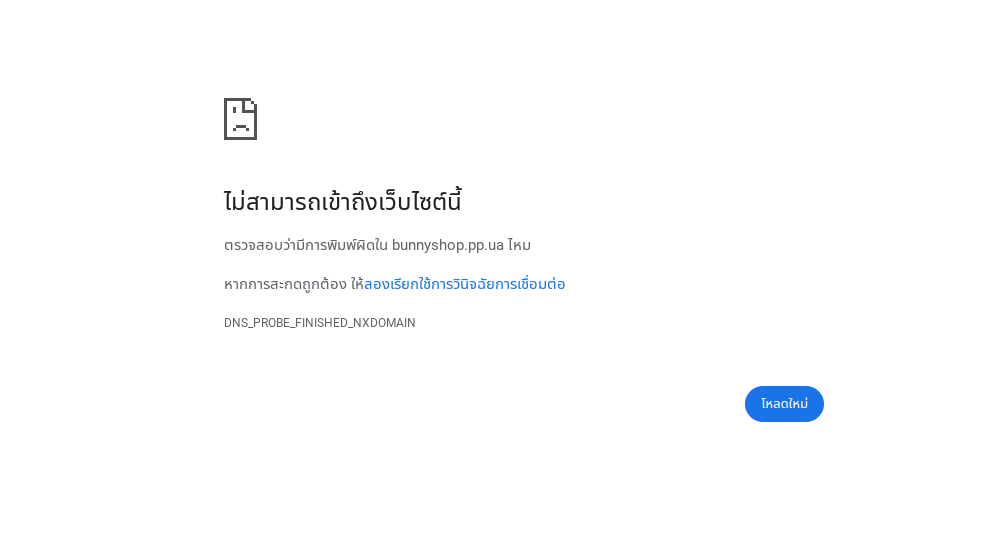Click the word เว็บไซต์นี้ in the heading
The width and height of the screenshot is (1004, 554).
419,202
